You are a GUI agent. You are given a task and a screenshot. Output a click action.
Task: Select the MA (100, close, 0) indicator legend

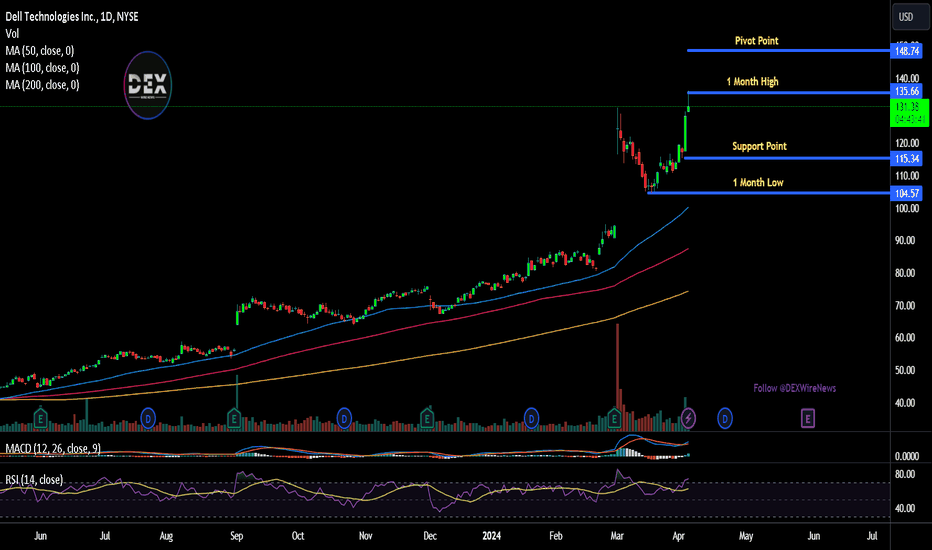click(42, 68)
